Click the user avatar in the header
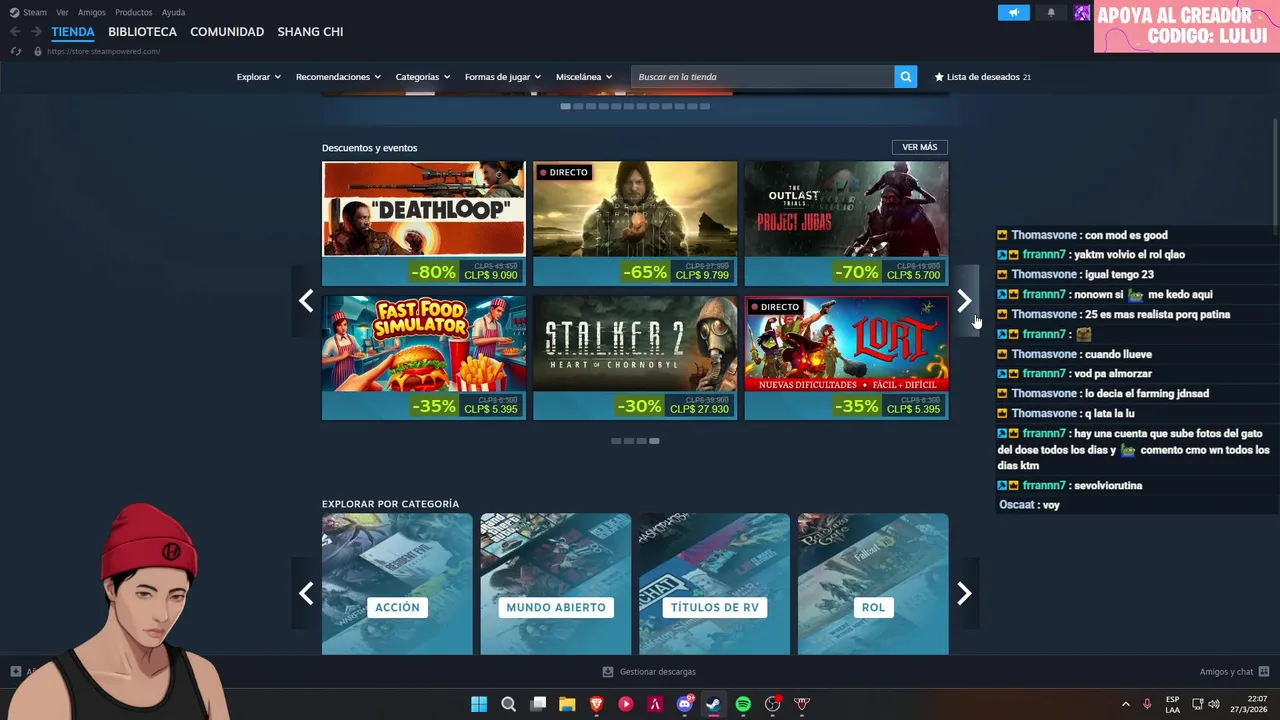This screenshot has height=720, width=1280. click(1082, 12)
